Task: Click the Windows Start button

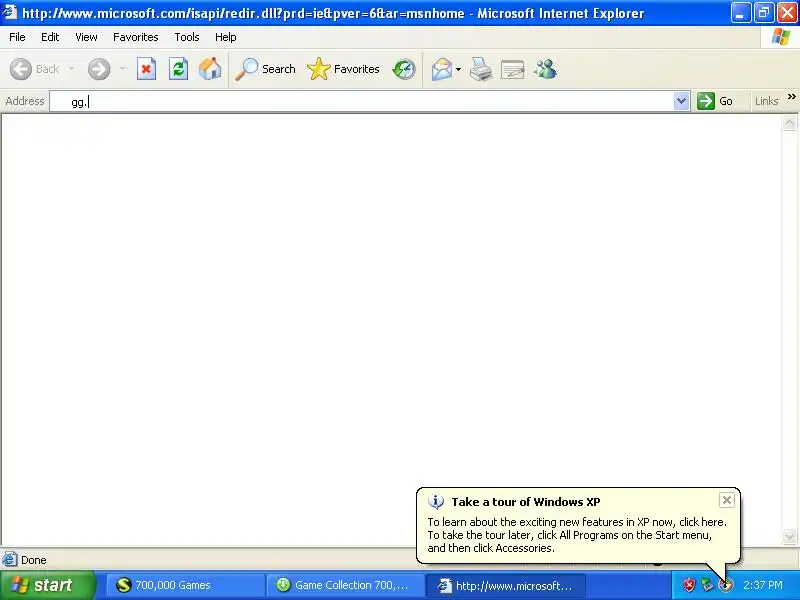Action: pyautogui.click(x=48, y=585)
